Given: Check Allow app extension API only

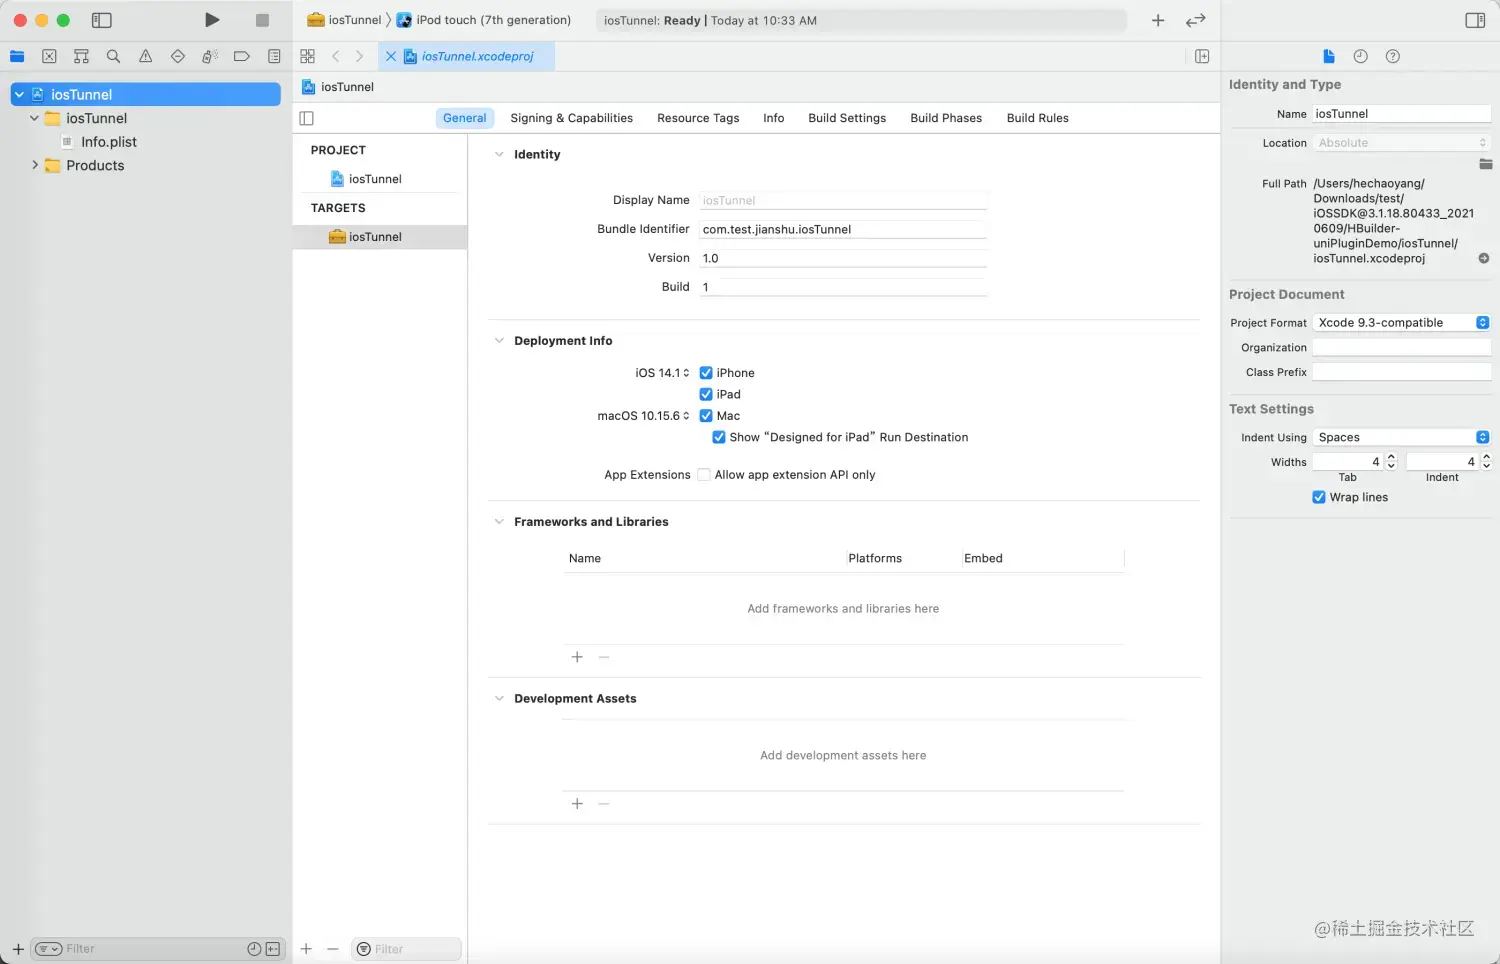Looking at the screenshot, I should coord(704,475).
